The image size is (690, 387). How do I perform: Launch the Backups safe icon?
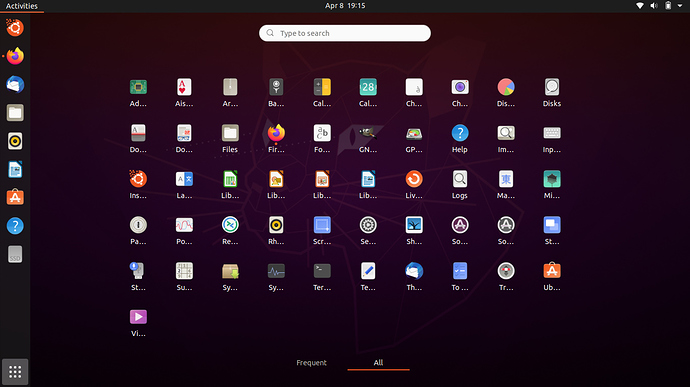276,87
